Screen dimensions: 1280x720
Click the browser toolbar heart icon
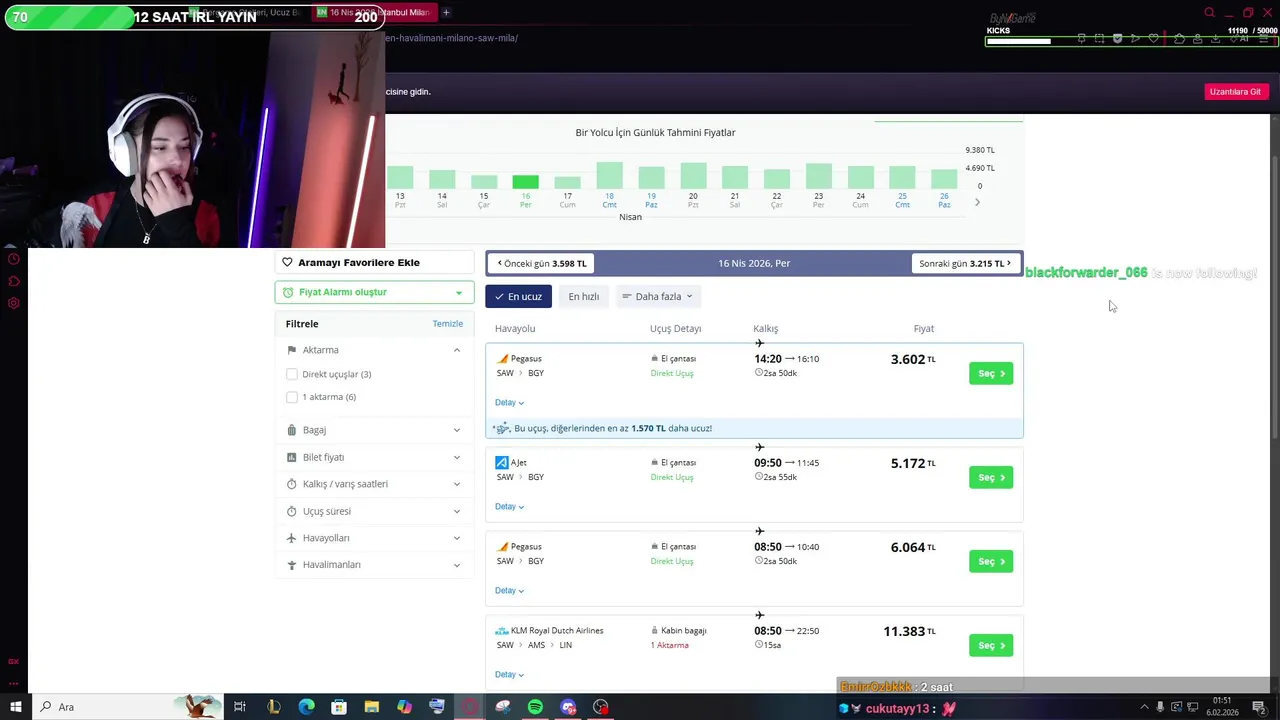(1153, 39)
